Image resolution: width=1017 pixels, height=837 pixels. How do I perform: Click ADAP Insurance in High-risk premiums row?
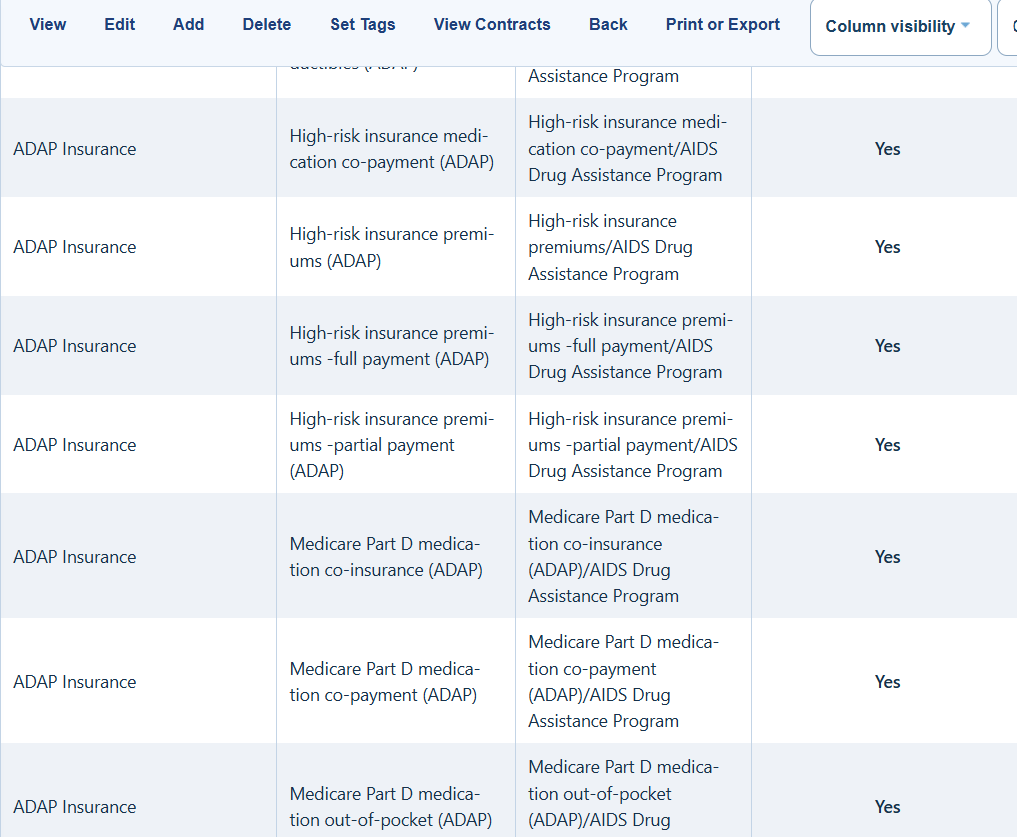pyautogui.click(x=75, y=247)
